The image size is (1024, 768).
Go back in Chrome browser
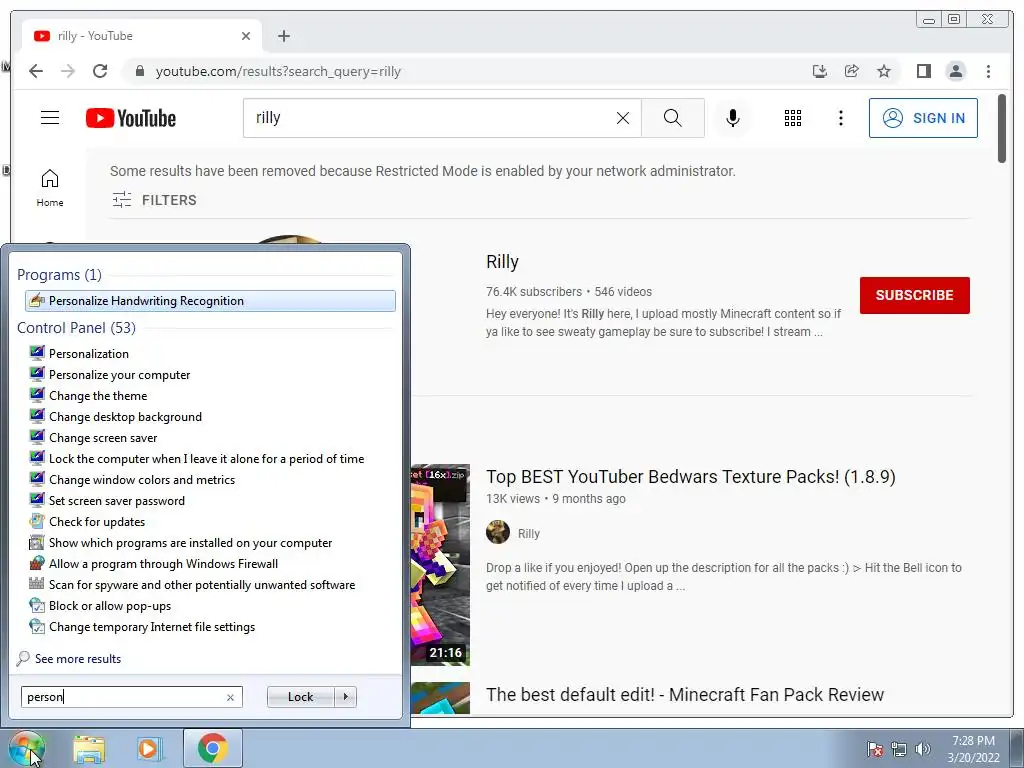tap(36, 71)
